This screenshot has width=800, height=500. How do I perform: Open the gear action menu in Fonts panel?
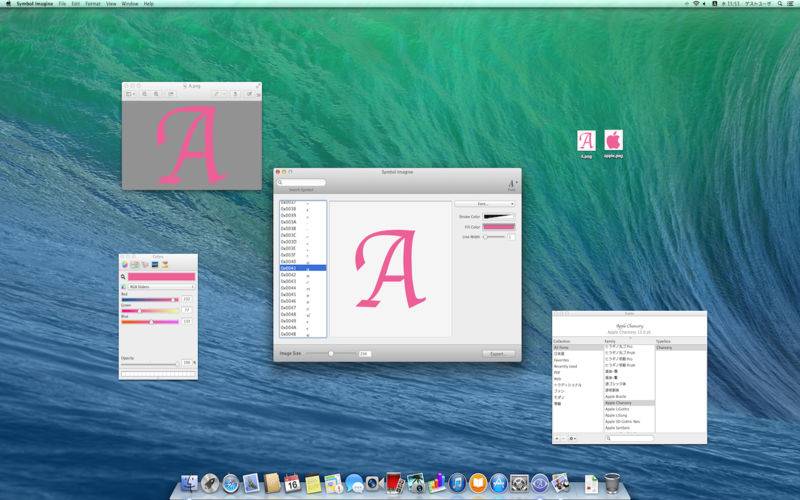click(572, 438)
